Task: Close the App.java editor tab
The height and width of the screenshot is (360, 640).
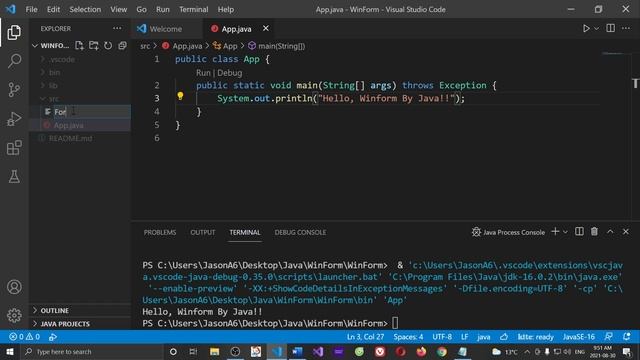Action: coord(266,28)
